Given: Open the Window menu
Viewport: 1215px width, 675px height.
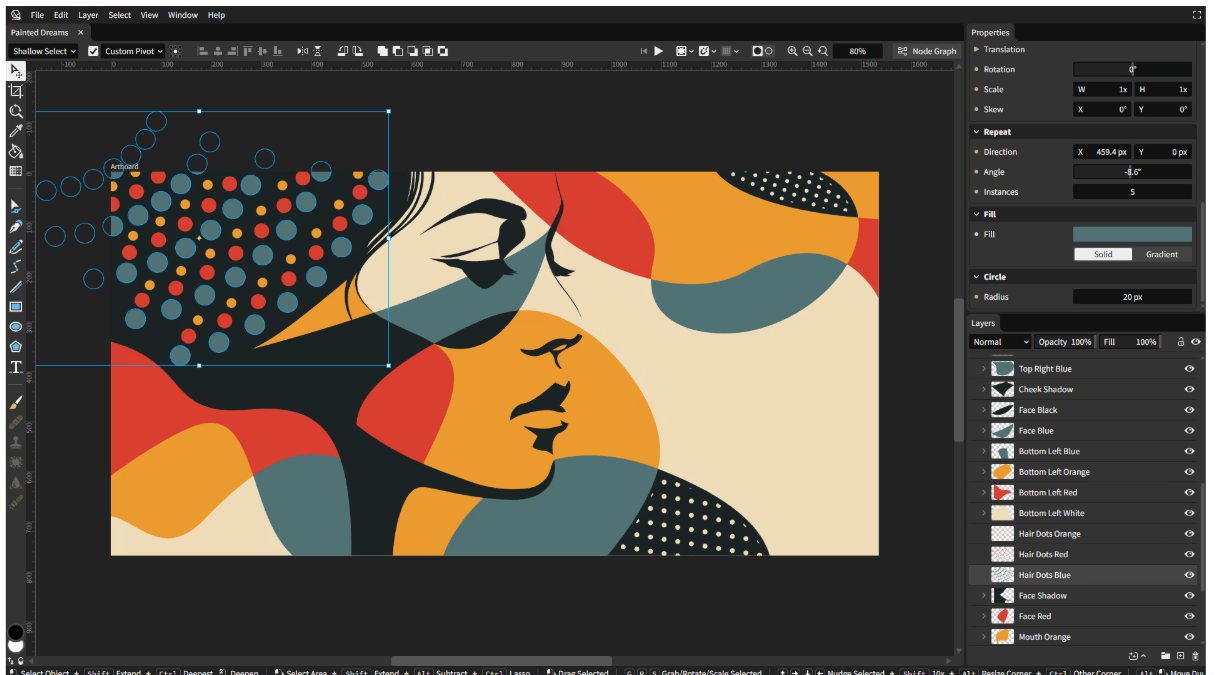Looking at the screenshot, I should pyautogui.click(x=183, y=15).
